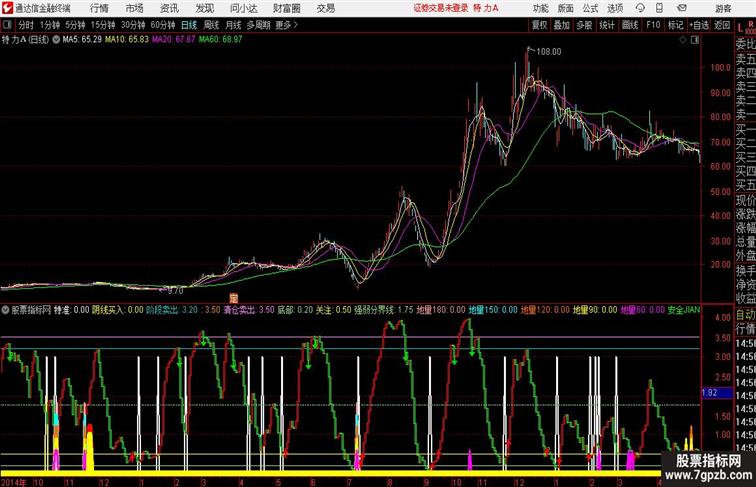Screen dimensions: 756x487
Task: Click the MA20: 67.67 indicator value
Action: 174,40
